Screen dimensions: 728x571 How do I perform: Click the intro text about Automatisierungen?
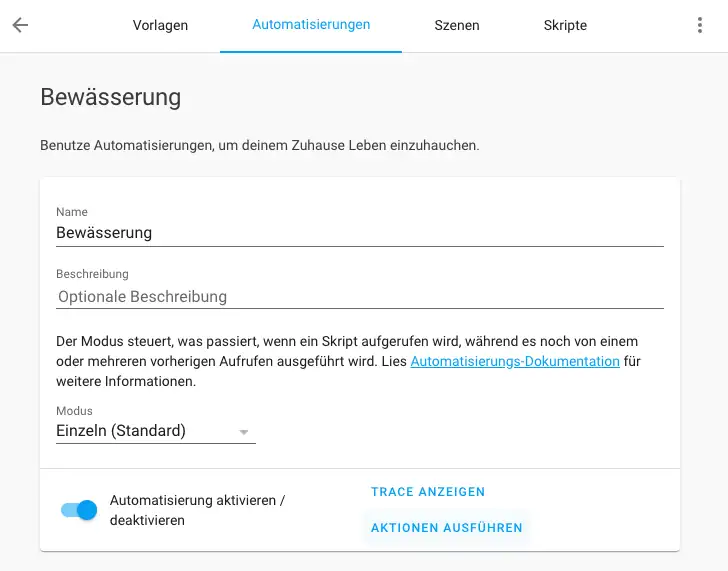pyautogui.click(x=260, y=145)
